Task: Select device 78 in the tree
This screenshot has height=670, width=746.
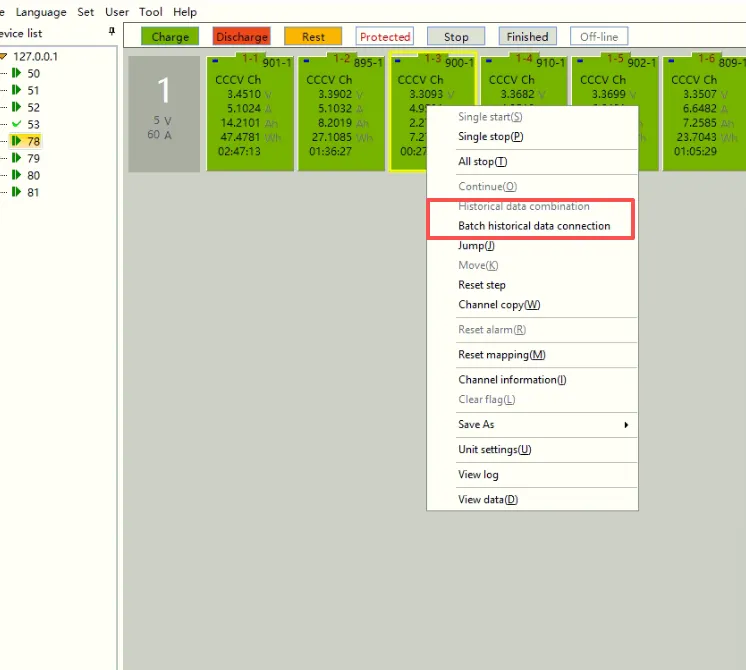Action: [x=33, y=141]
